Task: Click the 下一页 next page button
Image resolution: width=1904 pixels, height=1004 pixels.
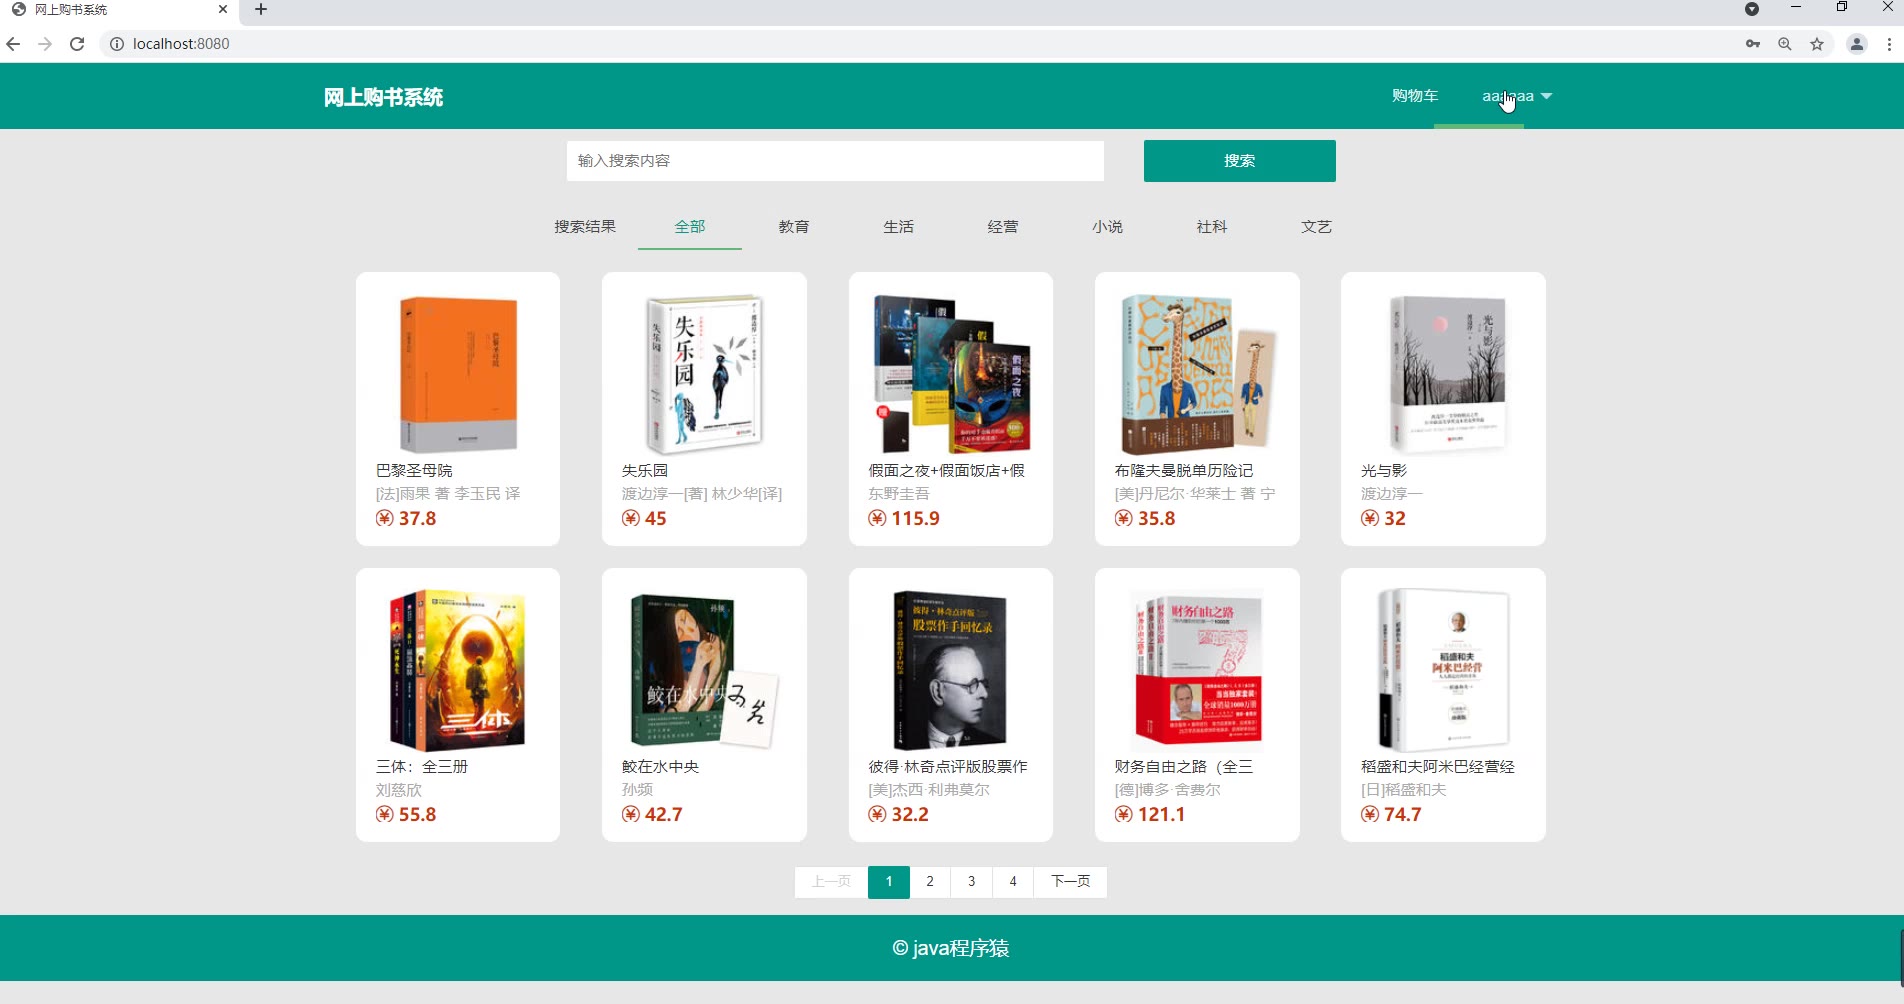Action: 1070,882
